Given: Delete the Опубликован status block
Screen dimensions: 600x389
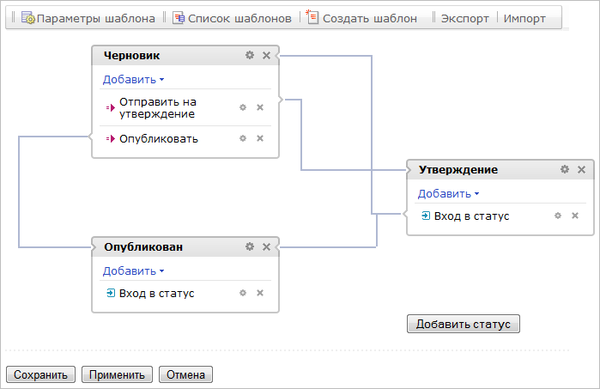Looking at the screenshot, I should [266, 247].
